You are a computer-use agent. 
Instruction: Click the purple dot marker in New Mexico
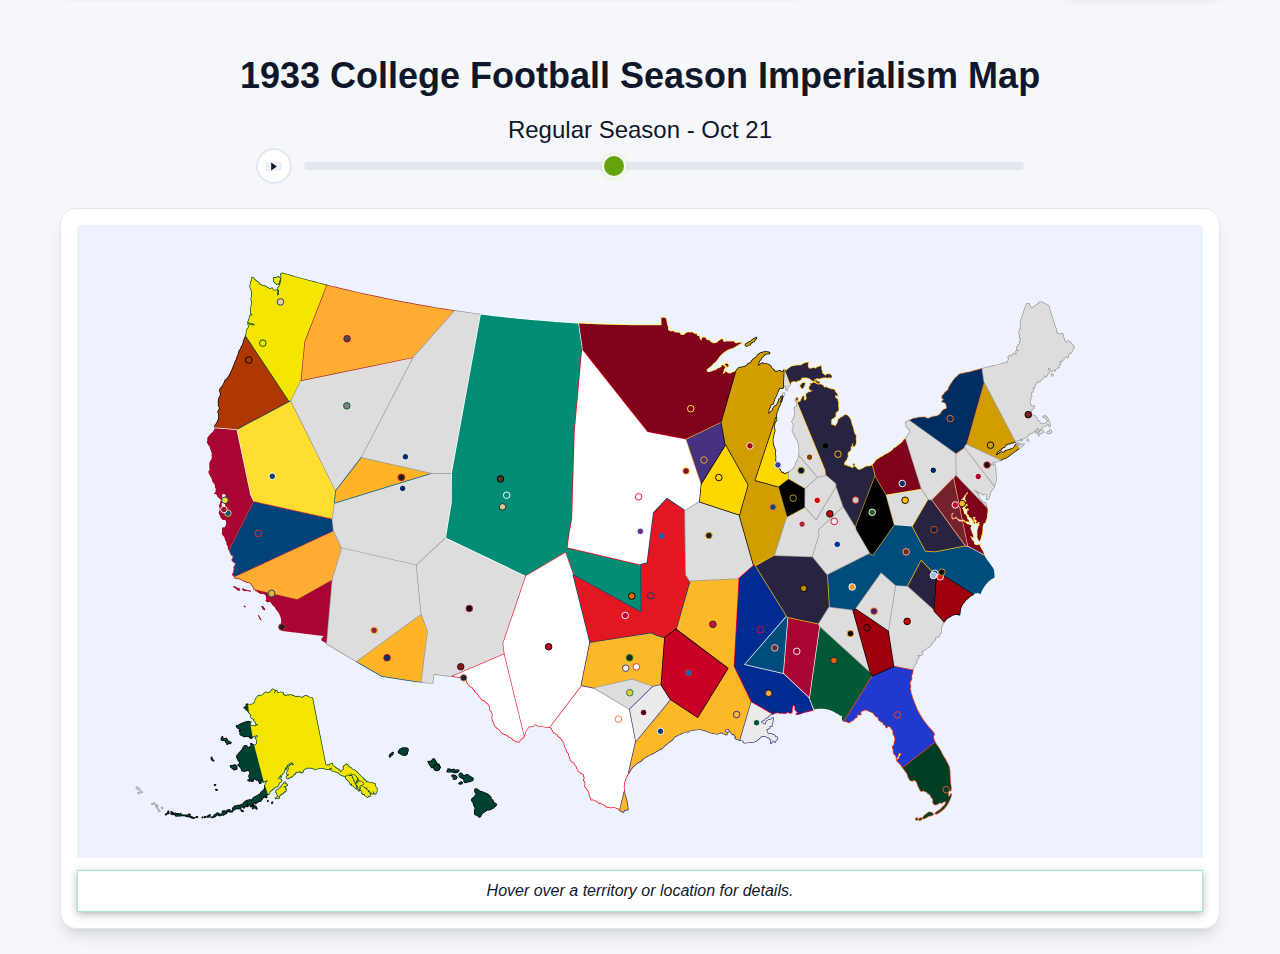(640, 531)
